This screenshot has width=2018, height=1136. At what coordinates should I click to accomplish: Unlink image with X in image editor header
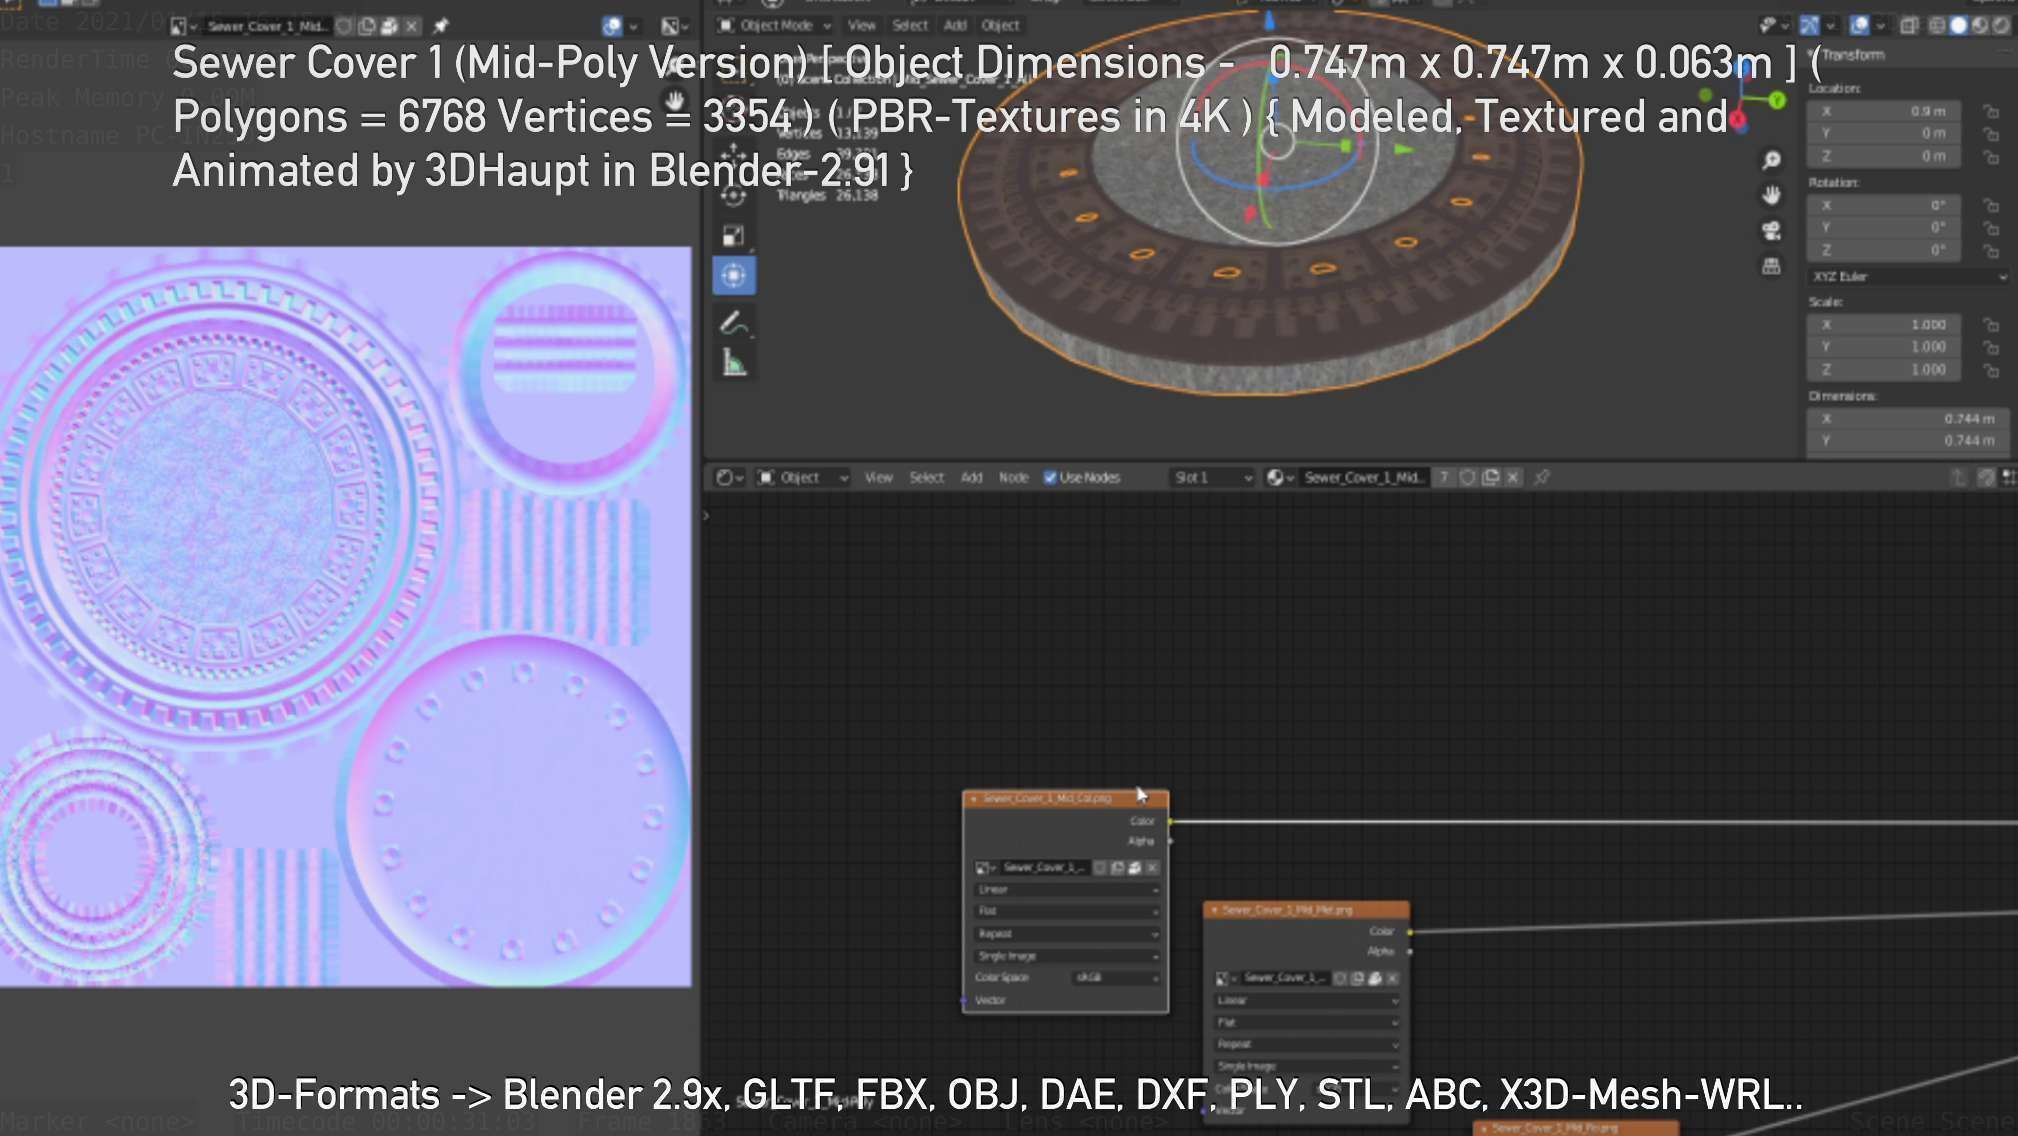[411, 26]
